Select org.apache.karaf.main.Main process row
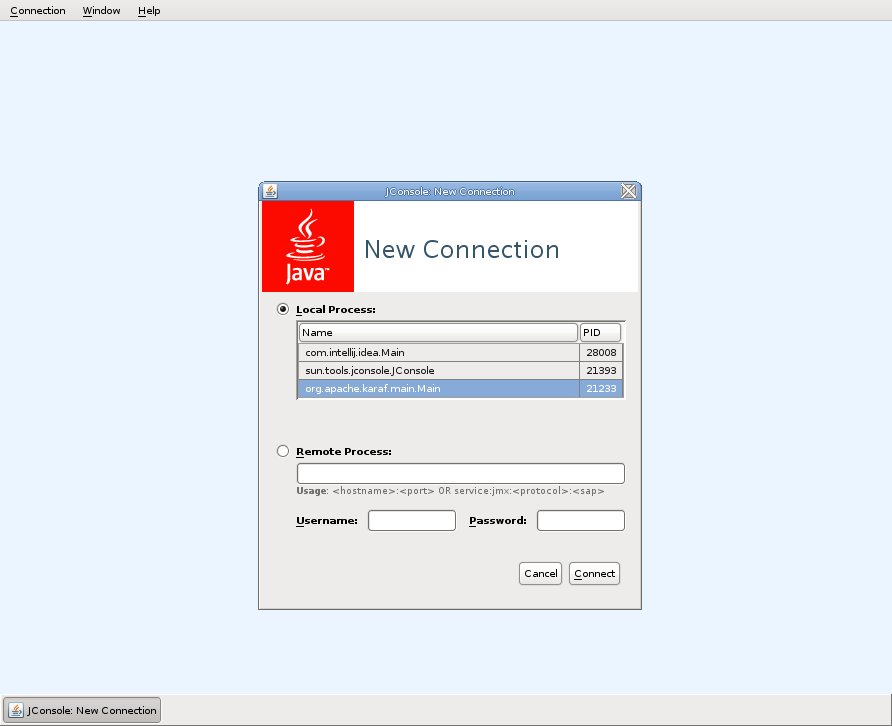The height and width of the screenshot is (726, 892). [x=438, y=388]
